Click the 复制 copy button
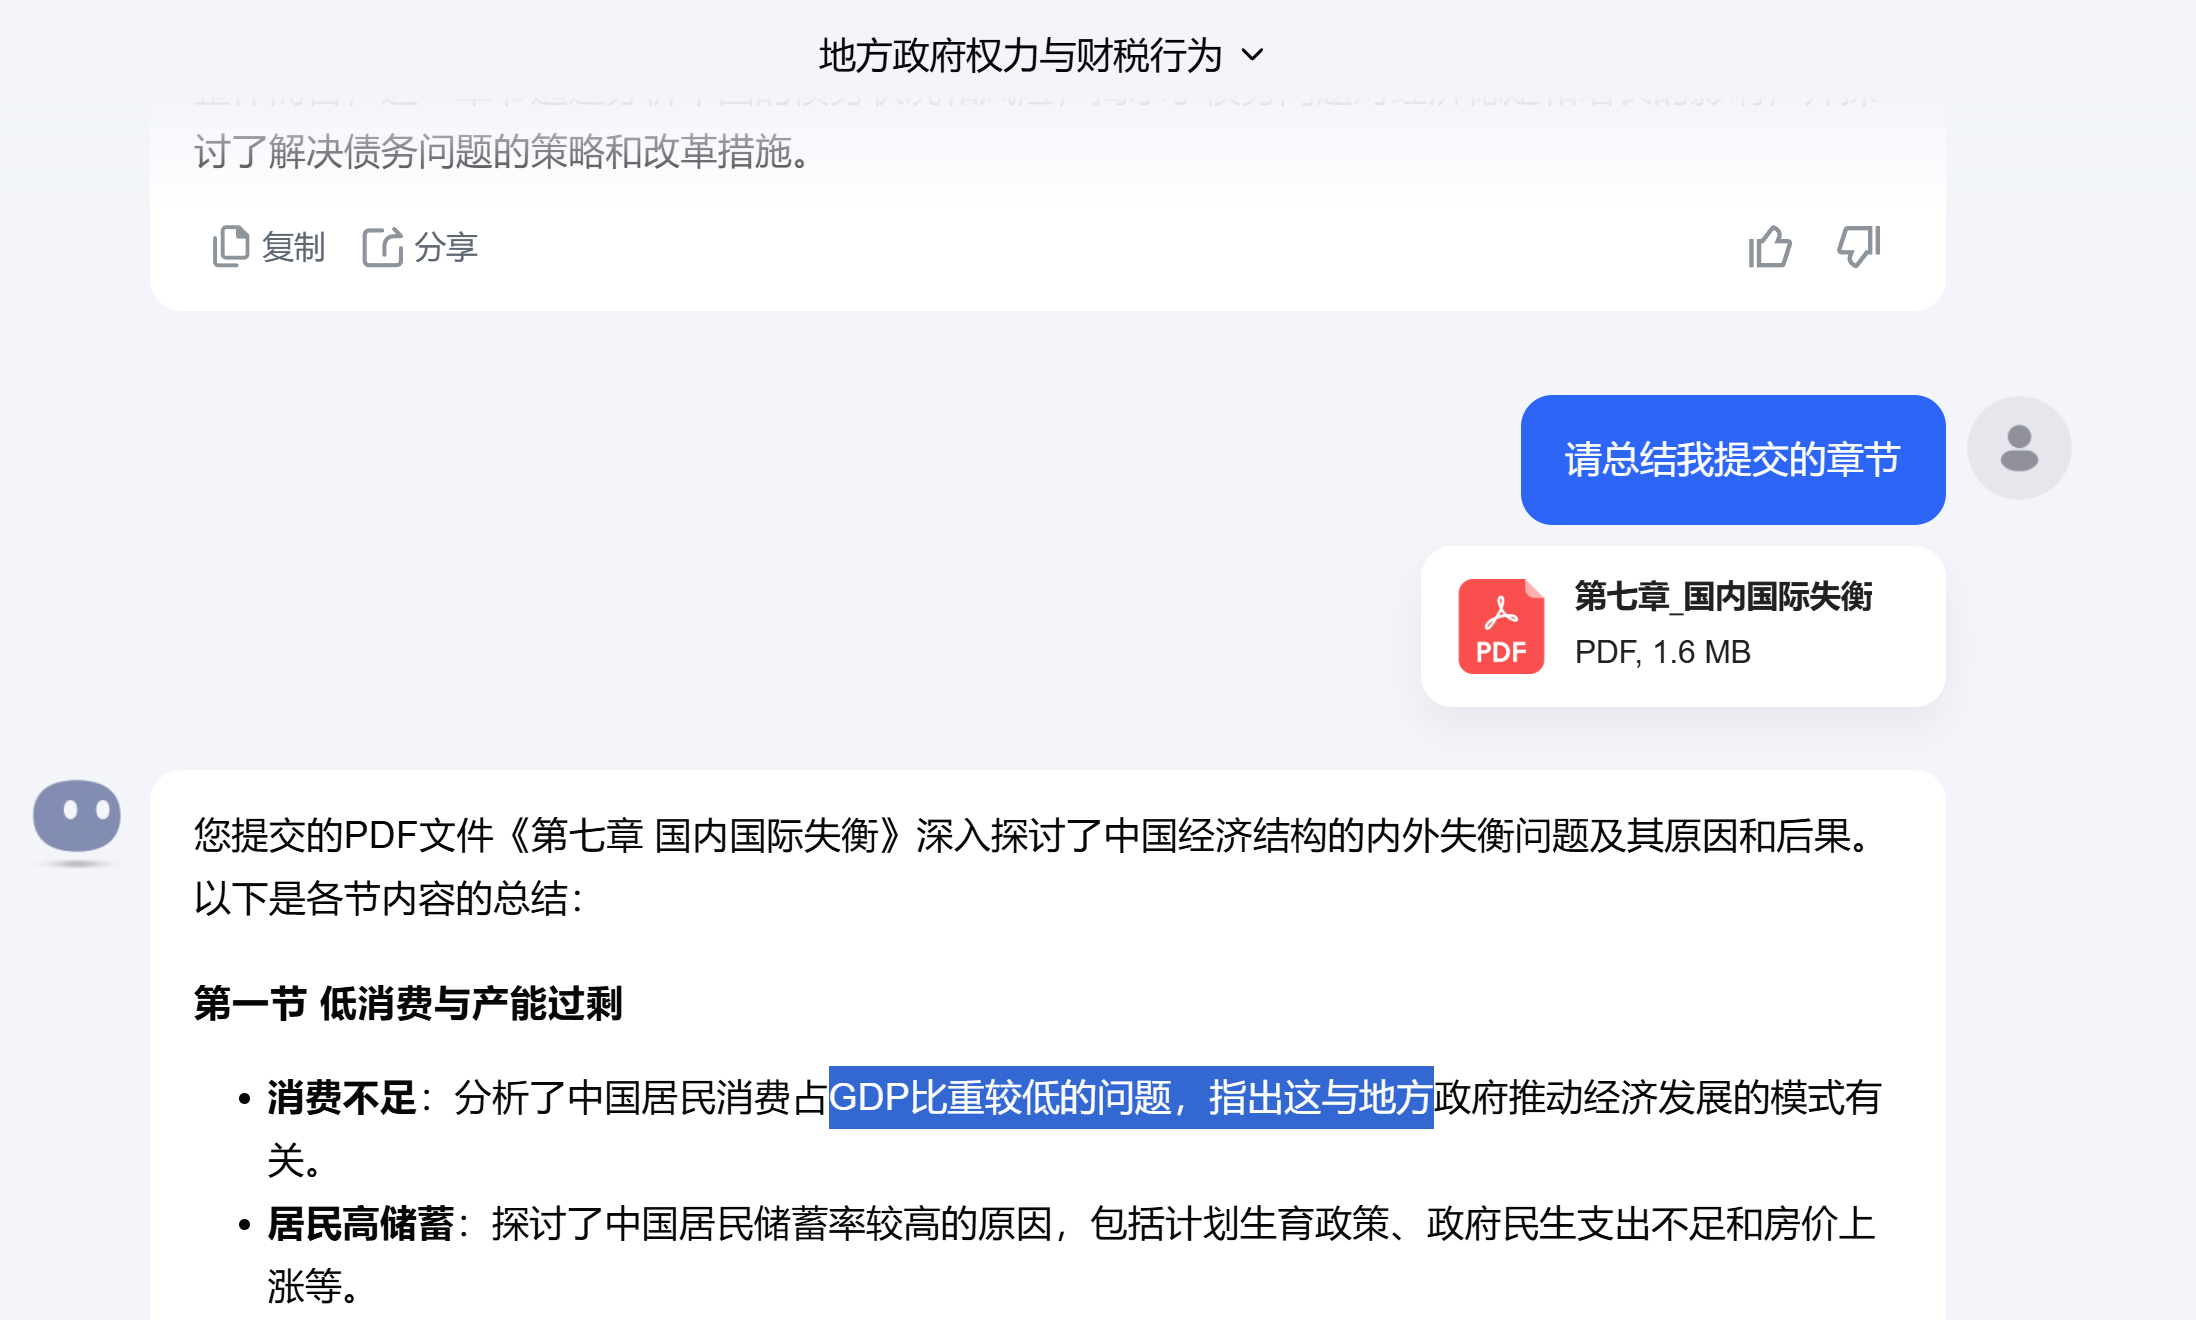The width and height of the screenshot is (2196, 1320). [x=268, y=247]
